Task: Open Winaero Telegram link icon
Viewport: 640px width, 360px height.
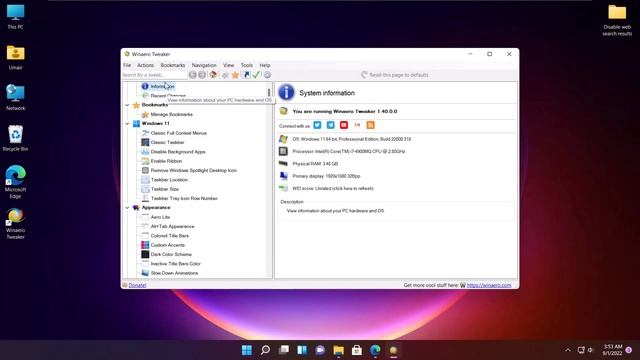Action: [331, 125]
